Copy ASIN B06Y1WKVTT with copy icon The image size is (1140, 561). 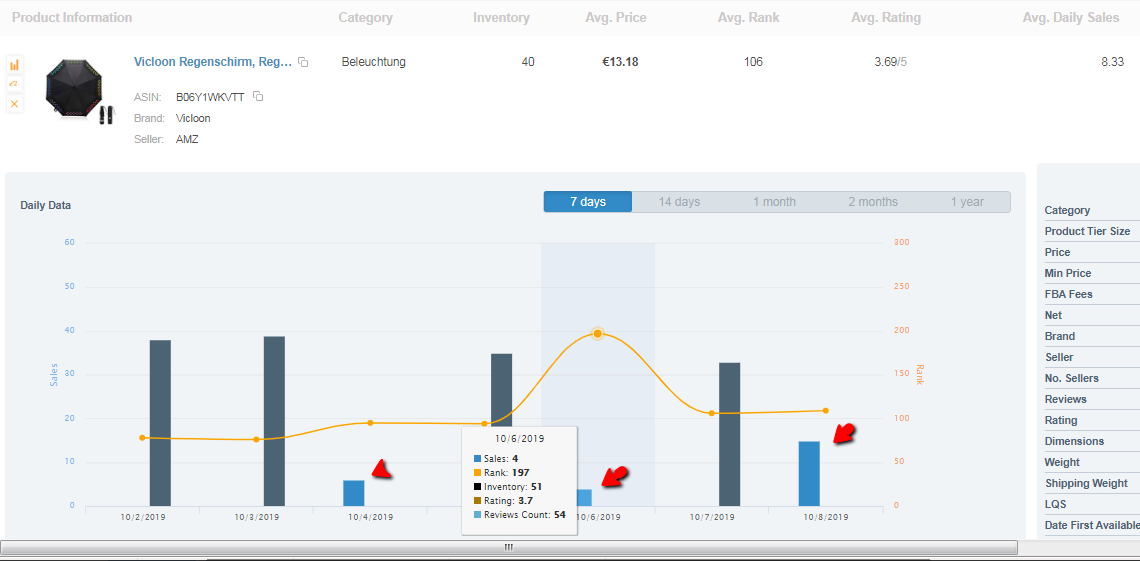click(x=257, y=97)
